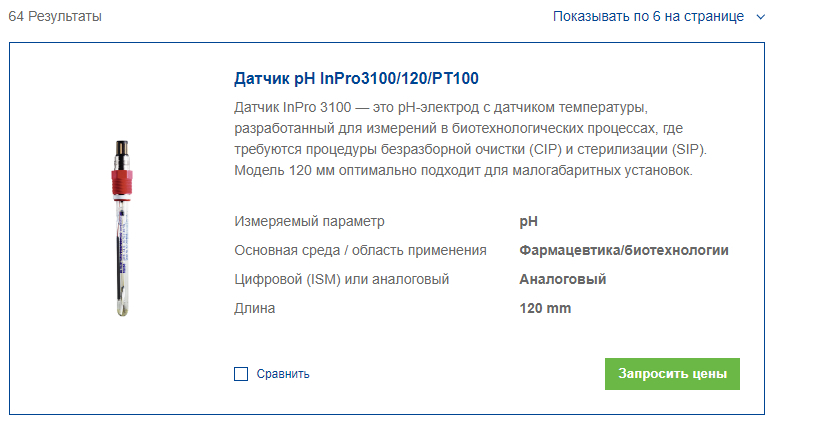Select the 'Основная среда / область применения' label
The width and height of the screenshot is (824, 425).
(x=360, y=251)
